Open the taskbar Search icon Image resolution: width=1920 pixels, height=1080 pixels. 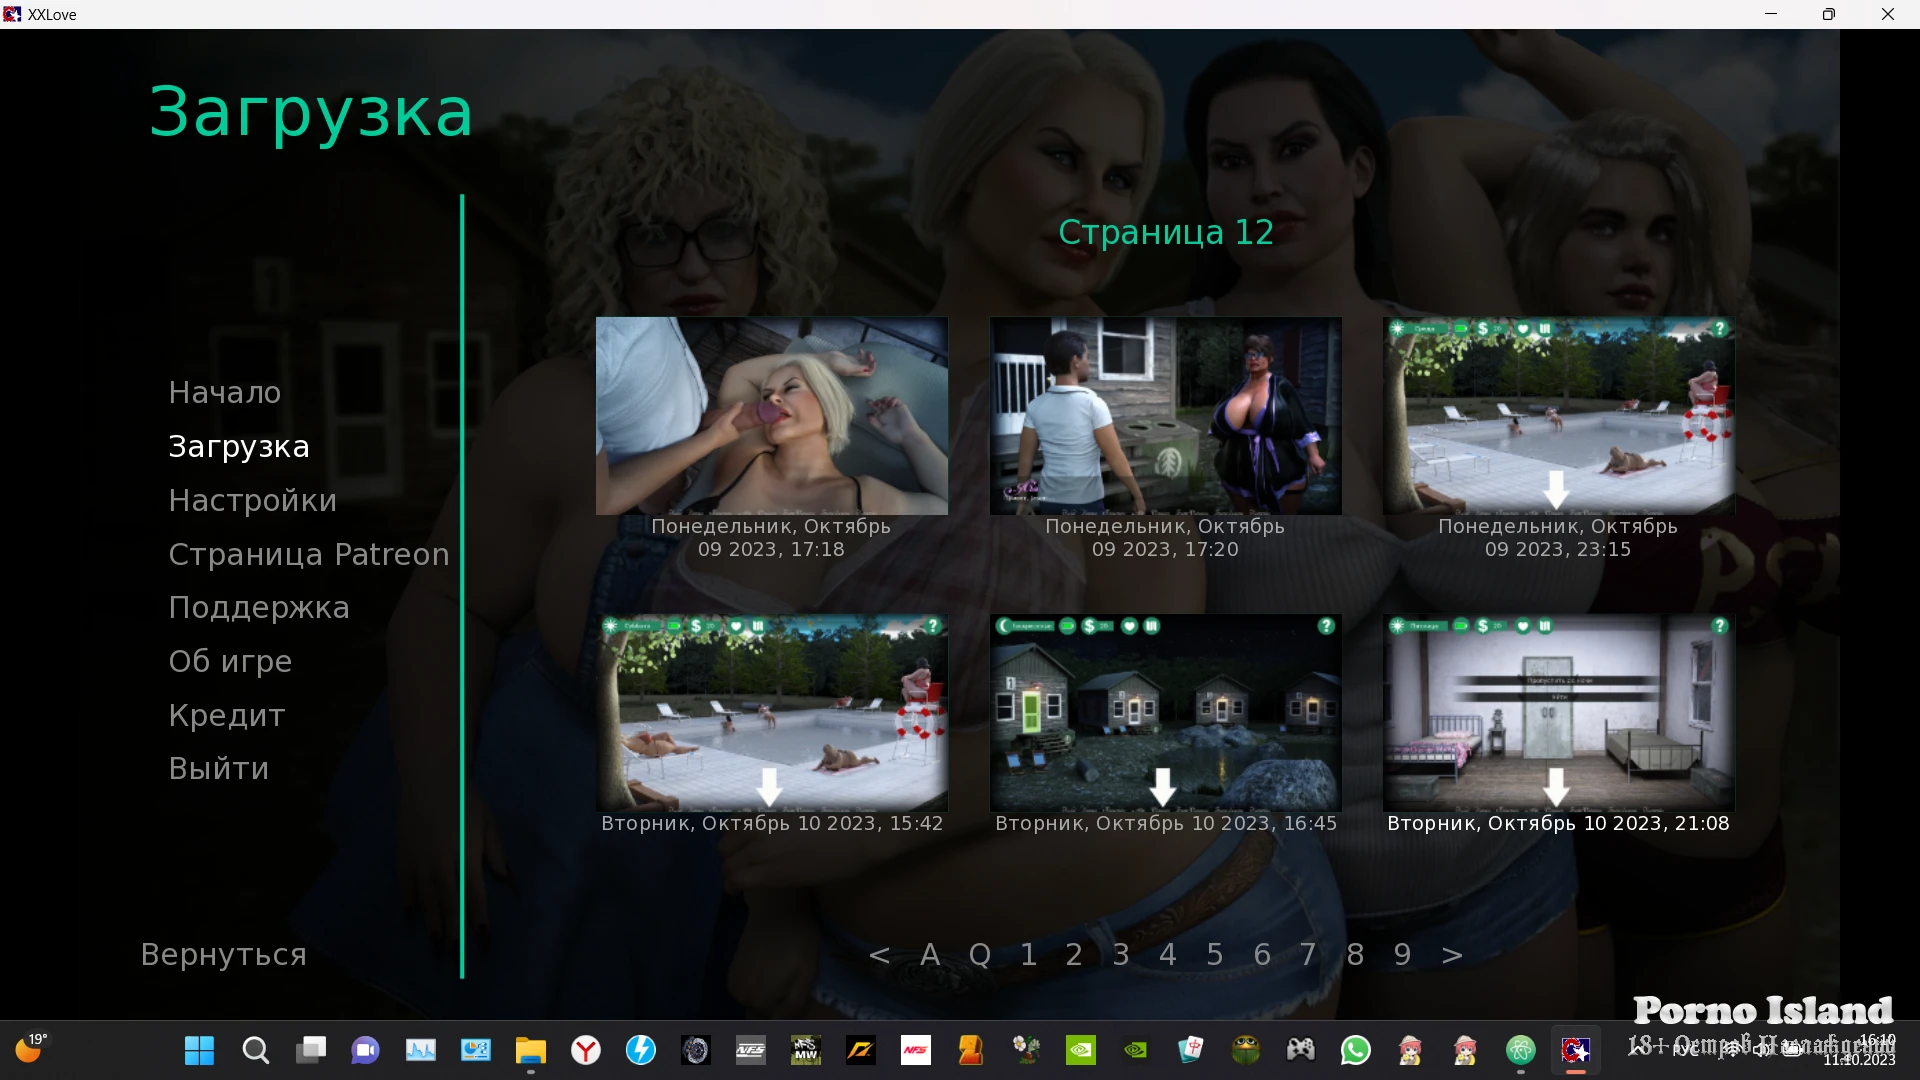pos(255,1050)
